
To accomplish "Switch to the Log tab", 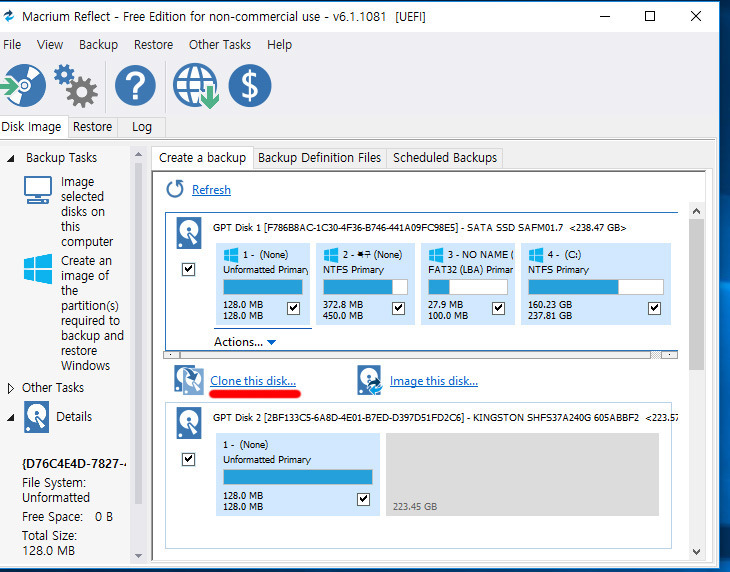I will [x=142, y=127].
